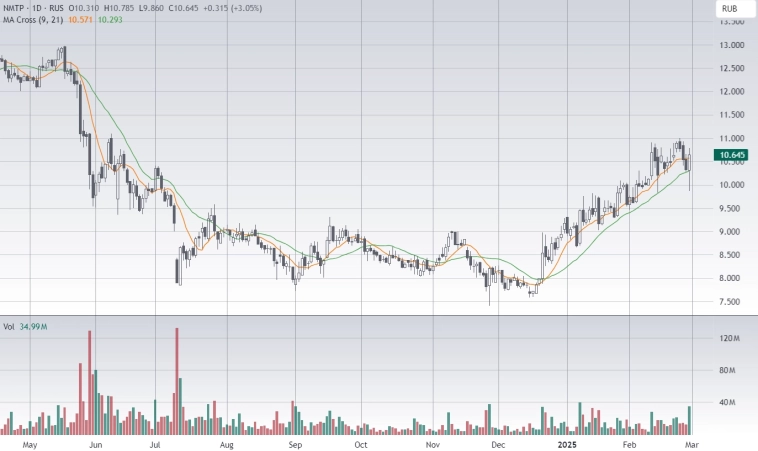Click the 9.000 price axis label
The width and height of the screenshot is (758, 451).
(730, 232)
